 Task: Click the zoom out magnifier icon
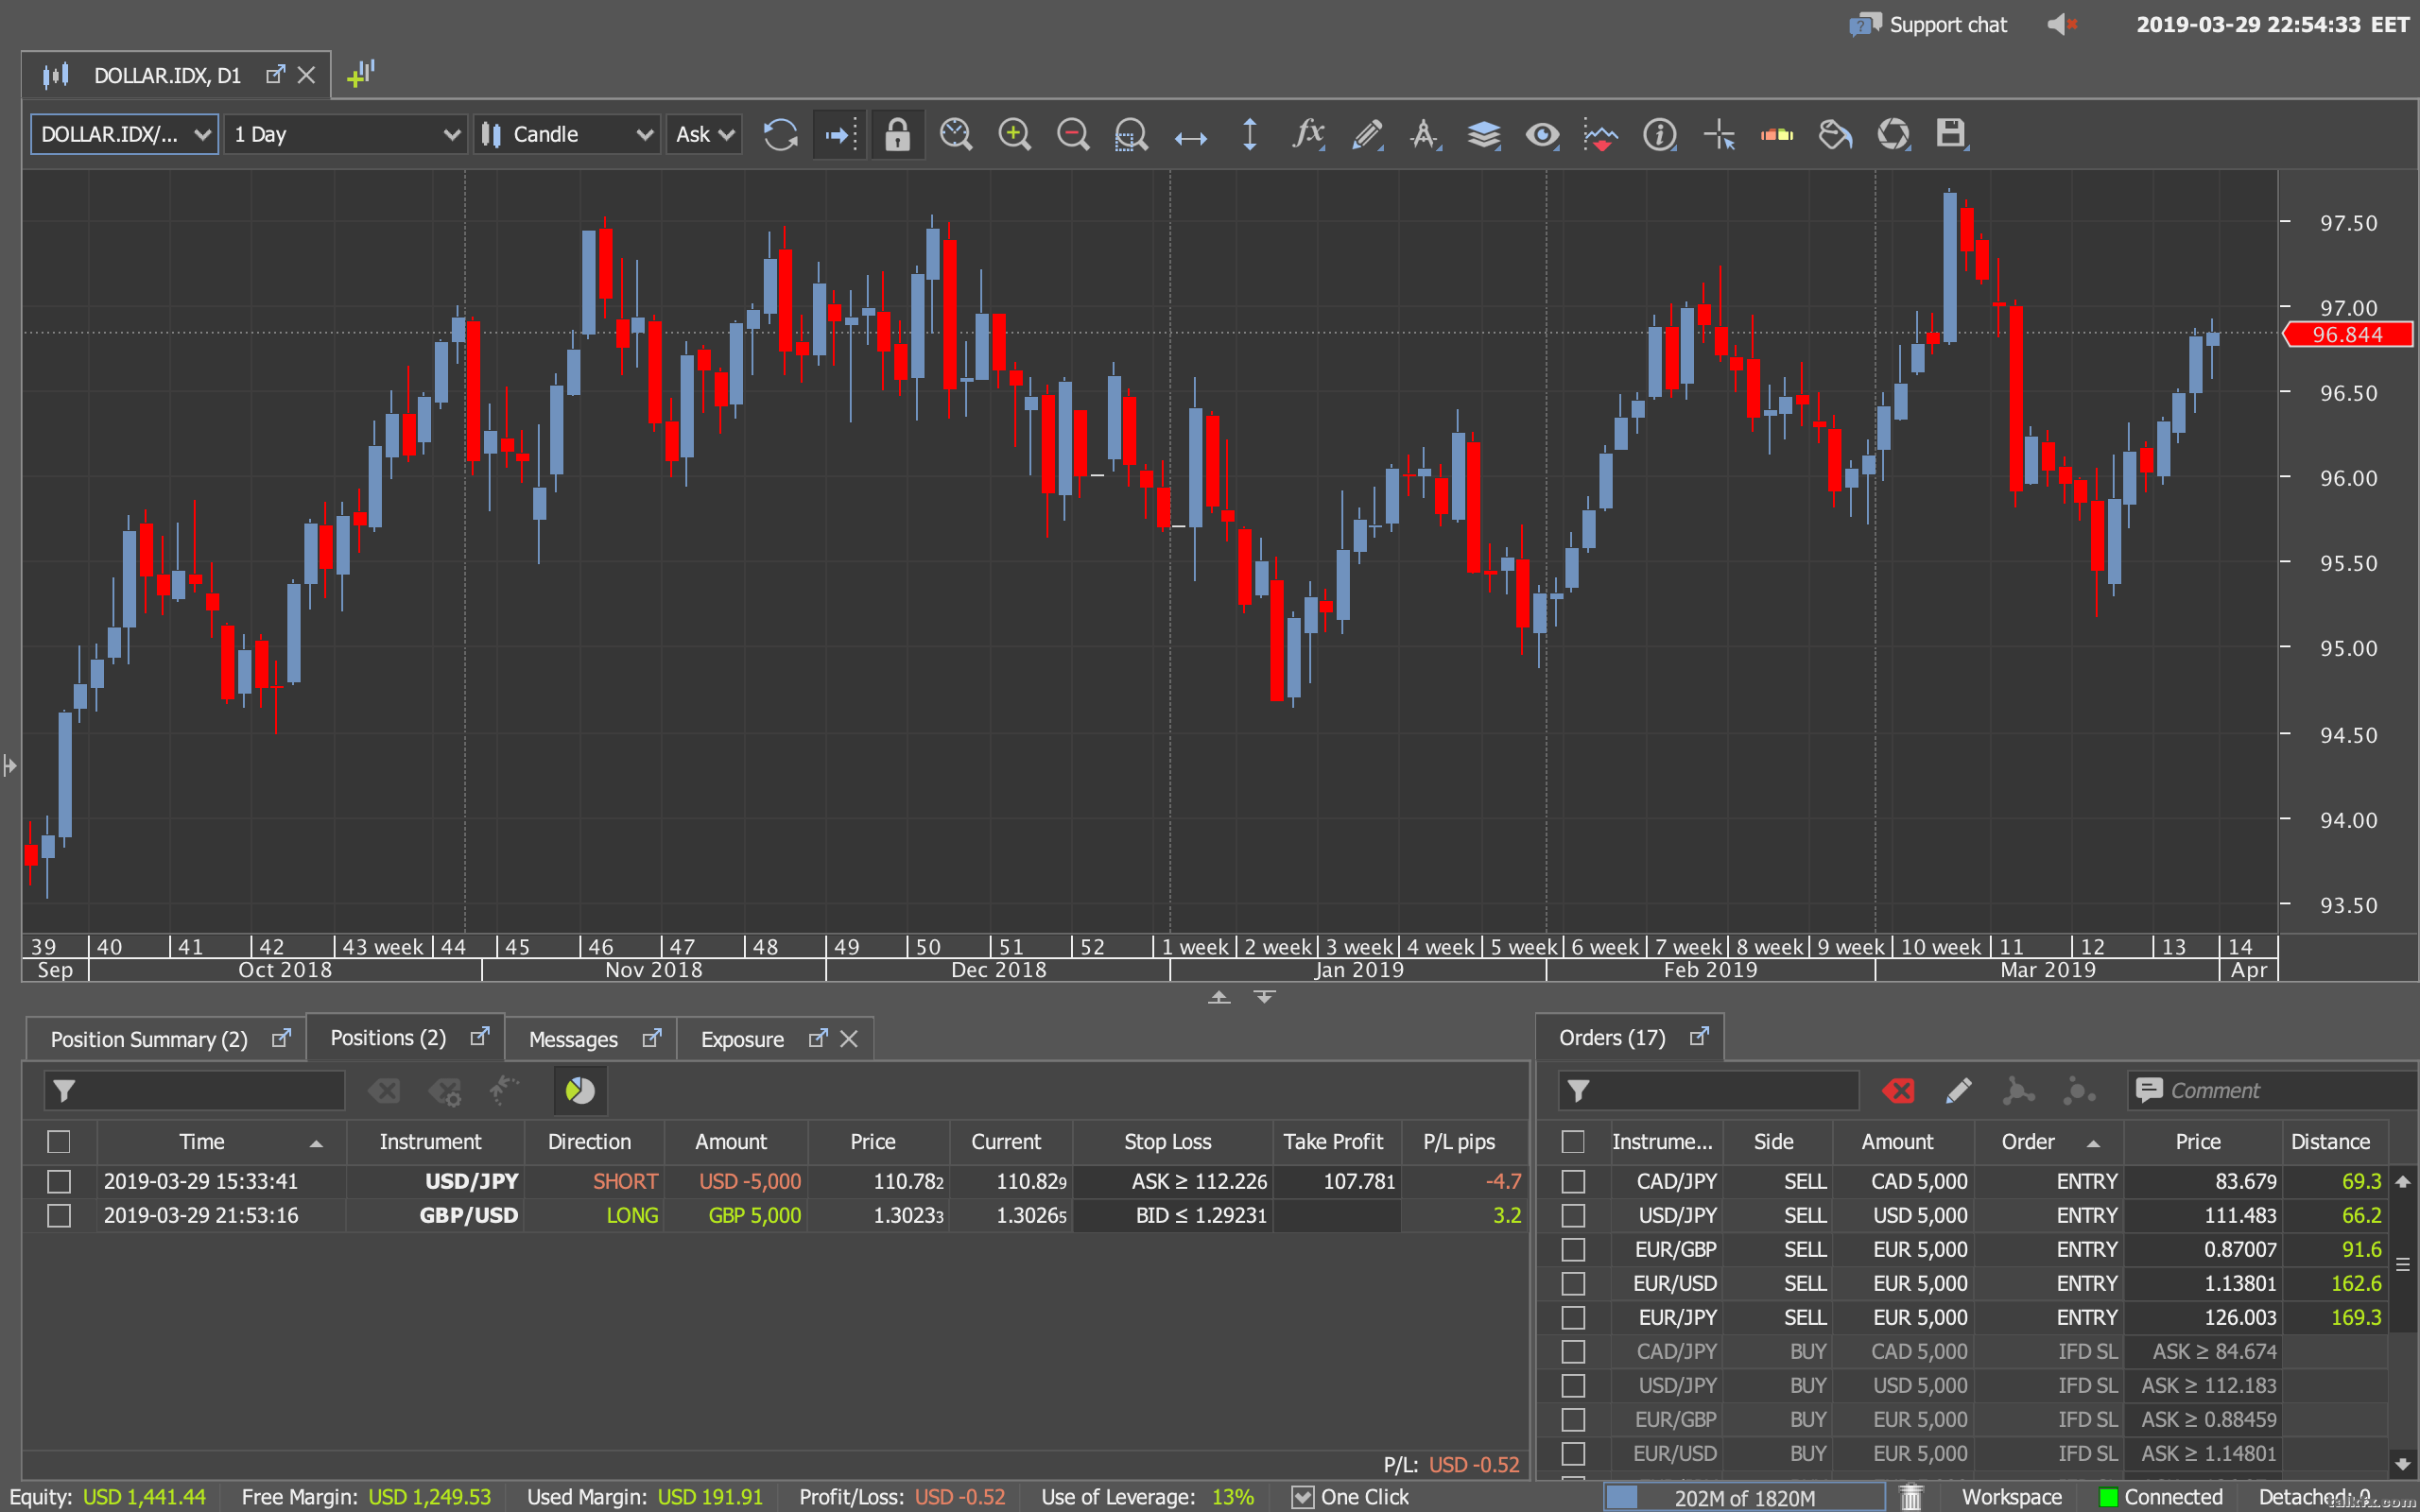(x=1073, y=134)
